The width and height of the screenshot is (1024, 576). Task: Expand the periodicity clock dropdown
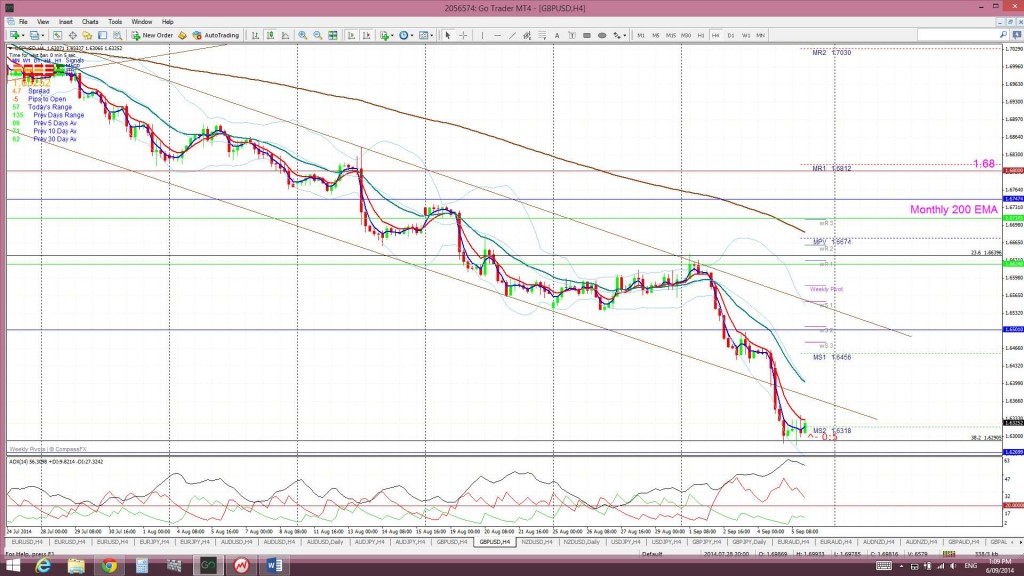click(x=412, y=35)
